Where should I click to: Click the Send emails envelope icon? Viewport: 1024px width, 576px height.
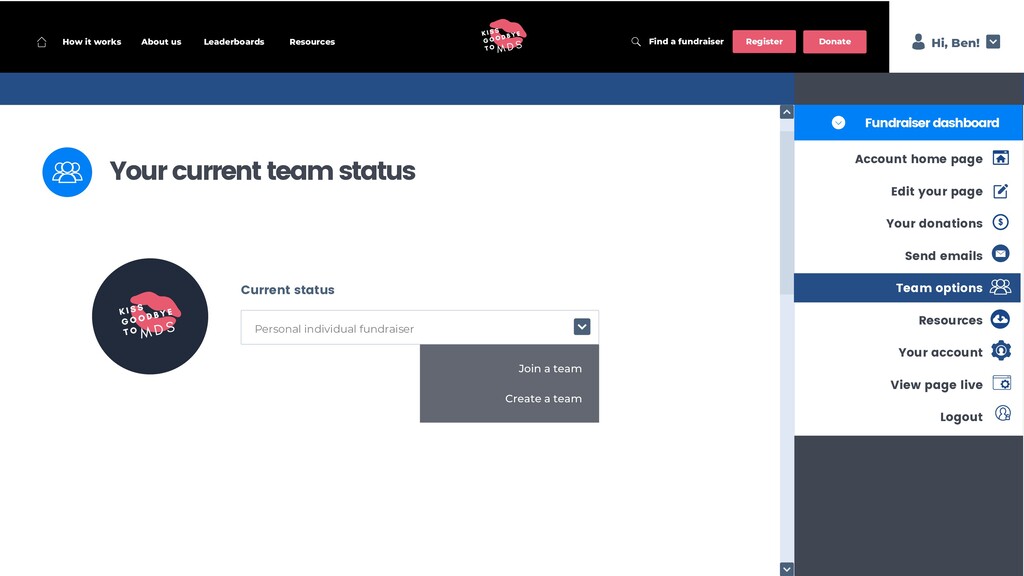[x=1000, y=253]
